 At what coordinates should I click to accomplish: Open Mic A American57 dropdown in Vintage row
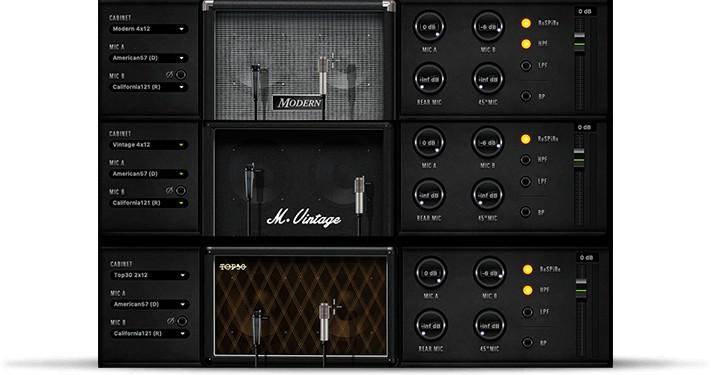148,174
